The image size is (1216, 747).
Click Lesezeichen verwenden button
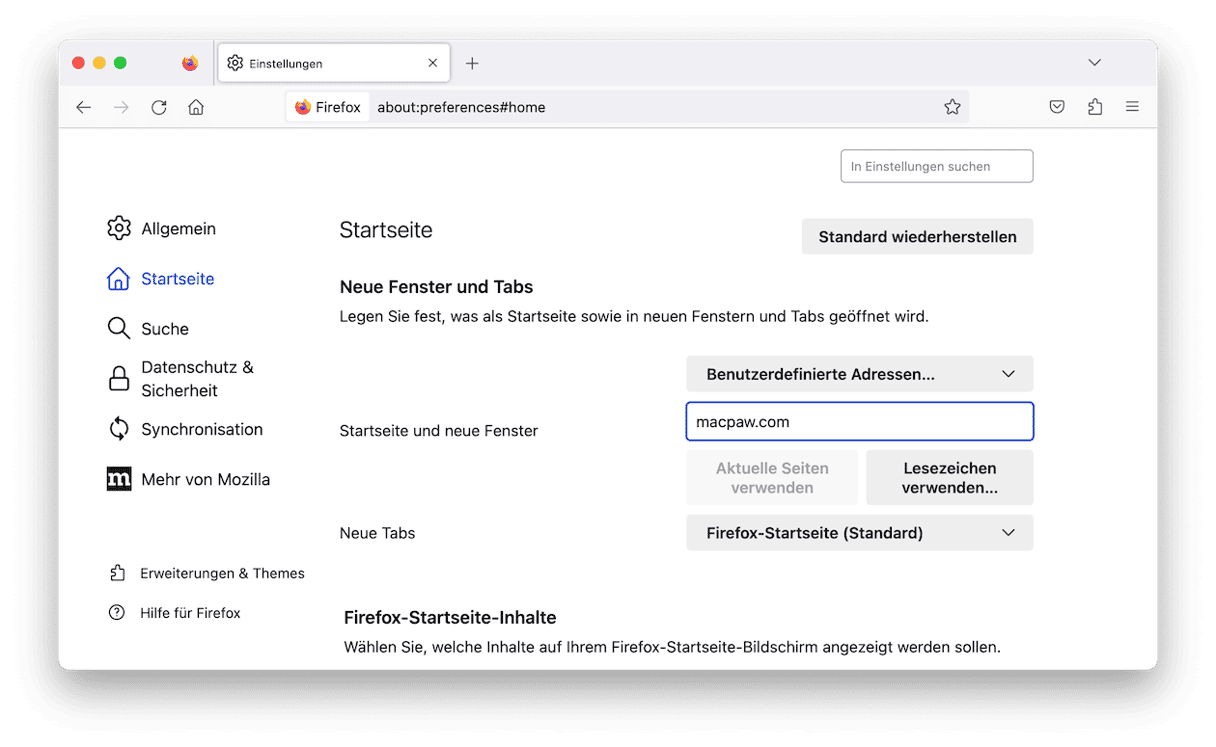950,478
